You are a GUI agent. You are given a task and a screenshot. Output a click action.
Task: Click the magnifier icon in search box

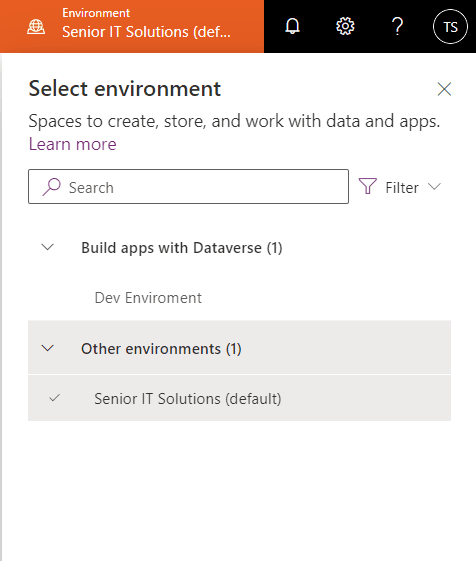[x=51, y=187]
